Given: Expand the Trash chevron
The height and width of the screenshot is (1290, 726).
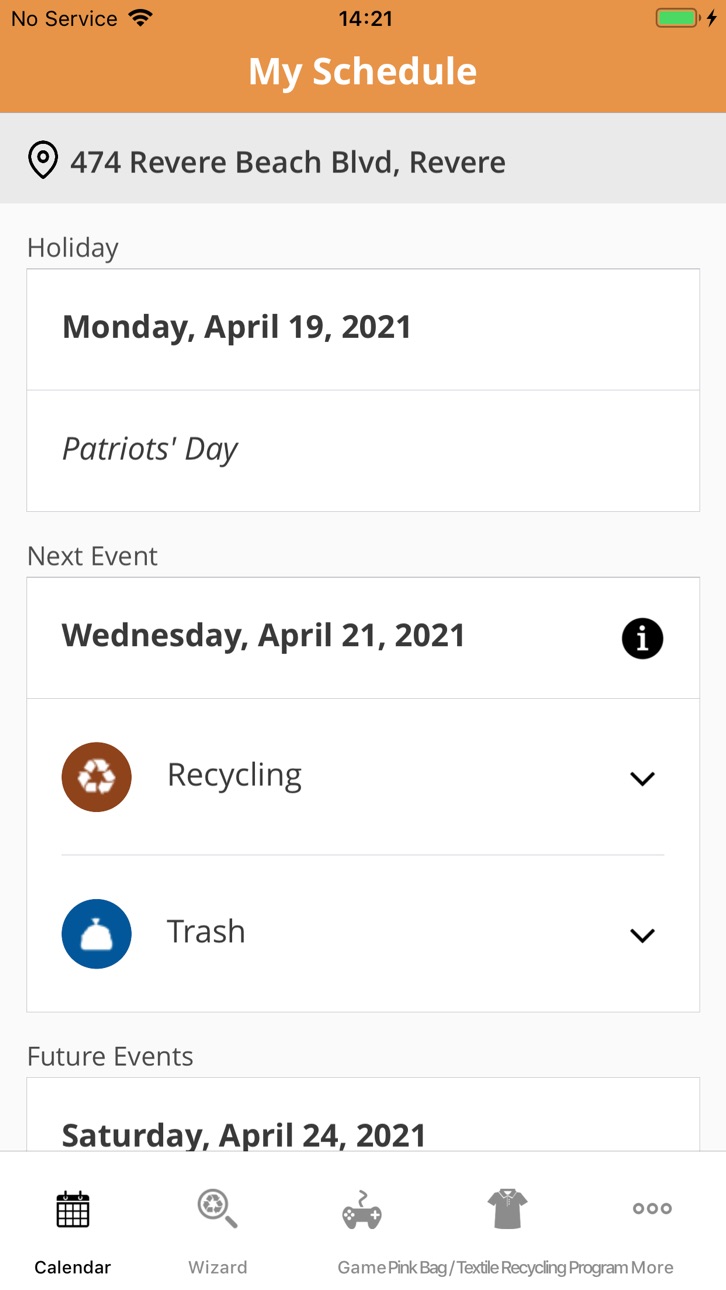Looking at the screenshot, I should tap(642, 935).
